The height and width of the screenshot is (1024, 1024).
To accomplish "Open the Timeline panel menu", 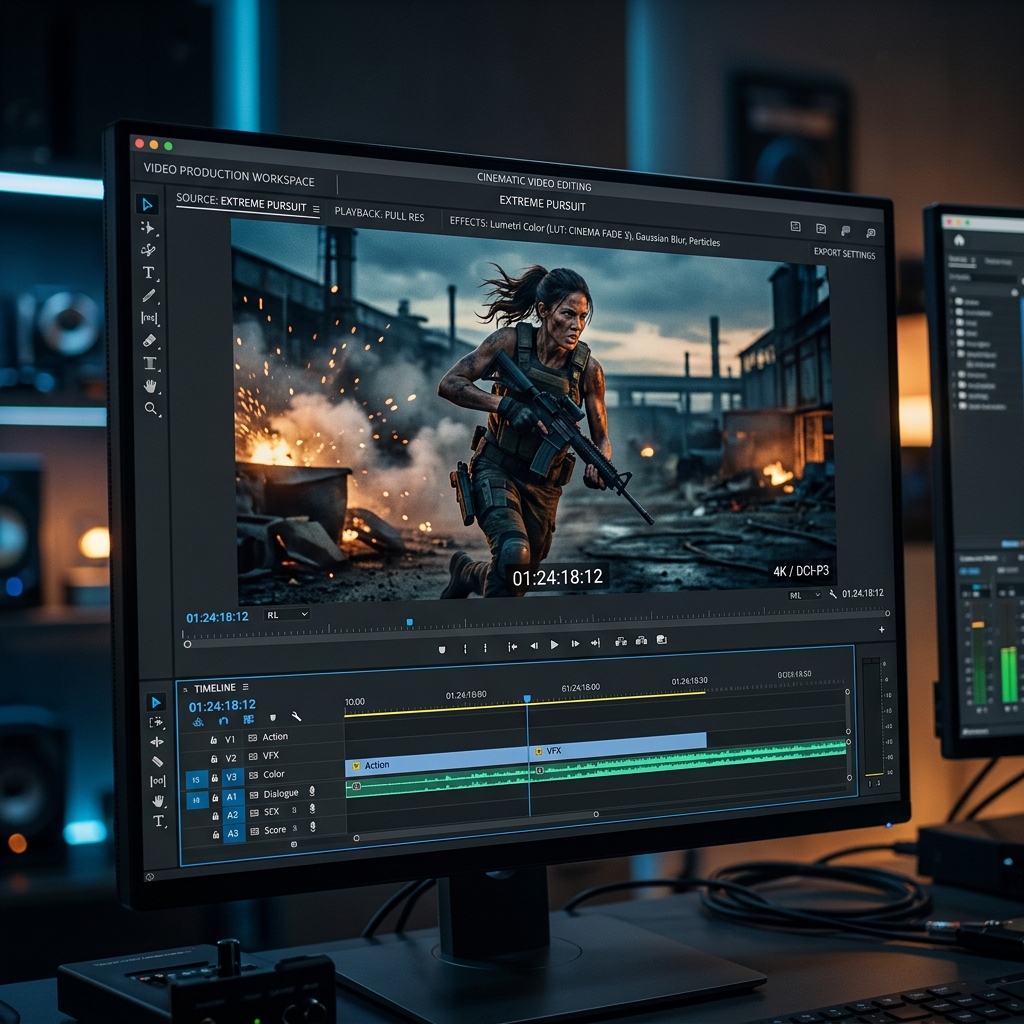I will (x=246, y=687).
